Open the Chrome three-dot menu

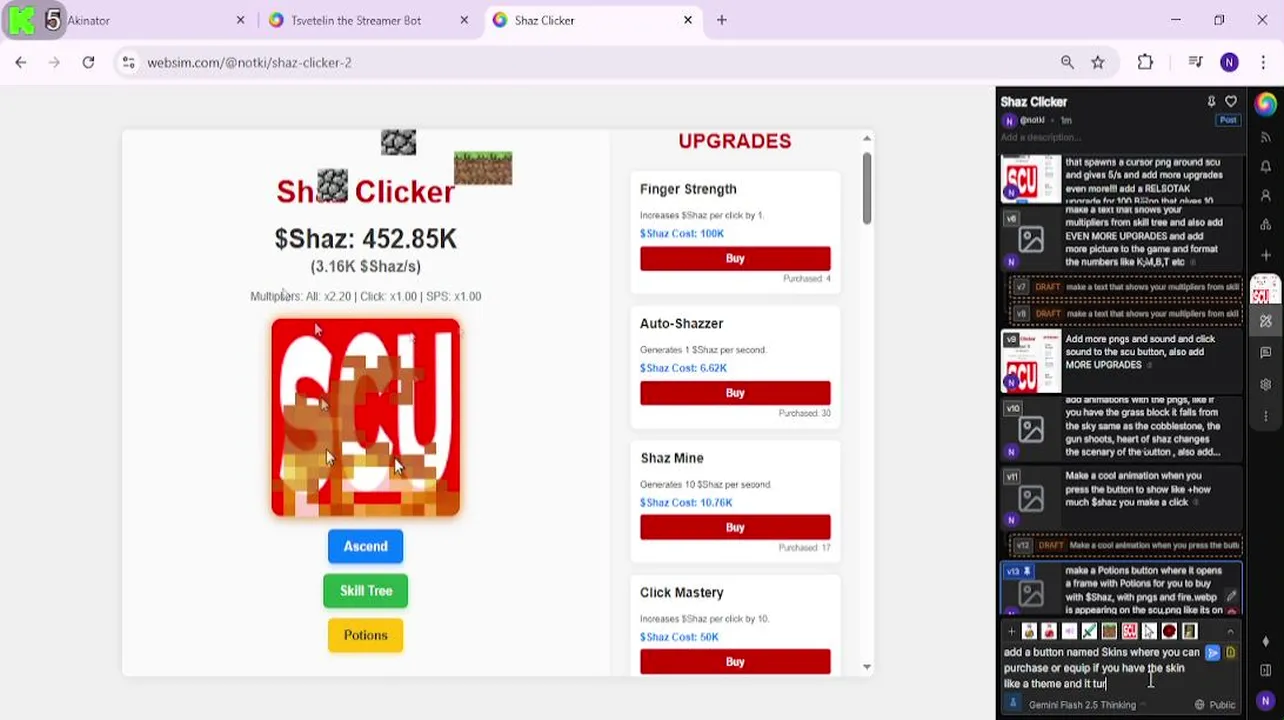(x=1262, y=62)
